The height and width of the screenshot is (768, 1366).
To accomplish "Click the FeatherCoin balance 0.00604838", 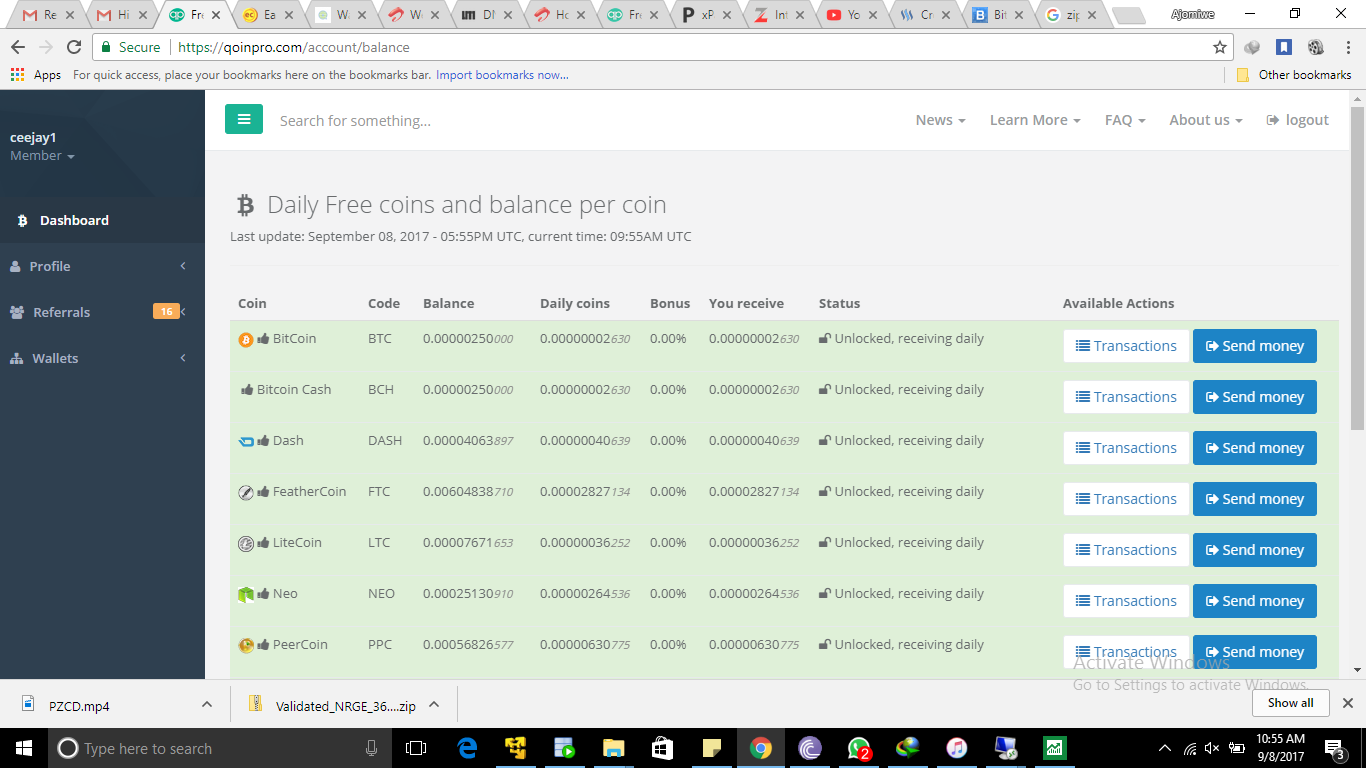I will pos(468,492).
